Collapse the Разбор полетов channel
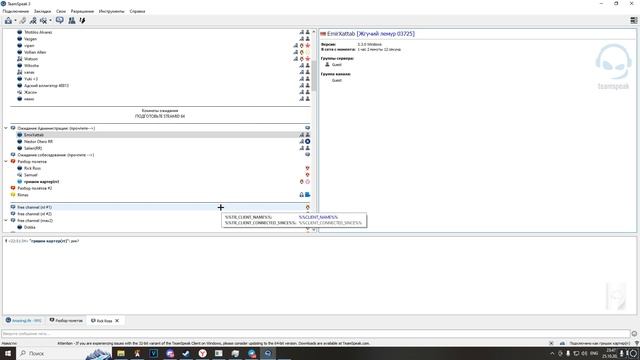The height and width of the screenshot is (360, 640). click(6, 162)
